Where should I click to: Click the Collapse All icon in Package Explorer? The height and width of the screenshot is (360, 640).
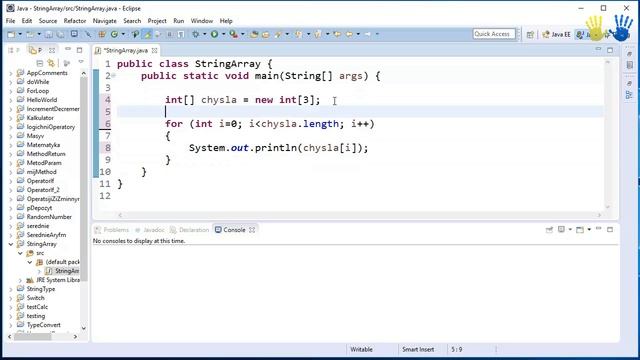pos(40,63)
